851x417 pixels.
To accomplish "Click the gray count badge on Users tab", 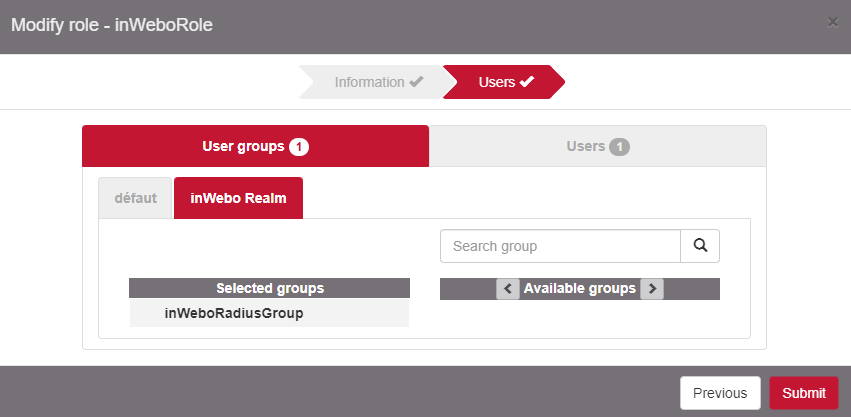I will pos(619,147).
